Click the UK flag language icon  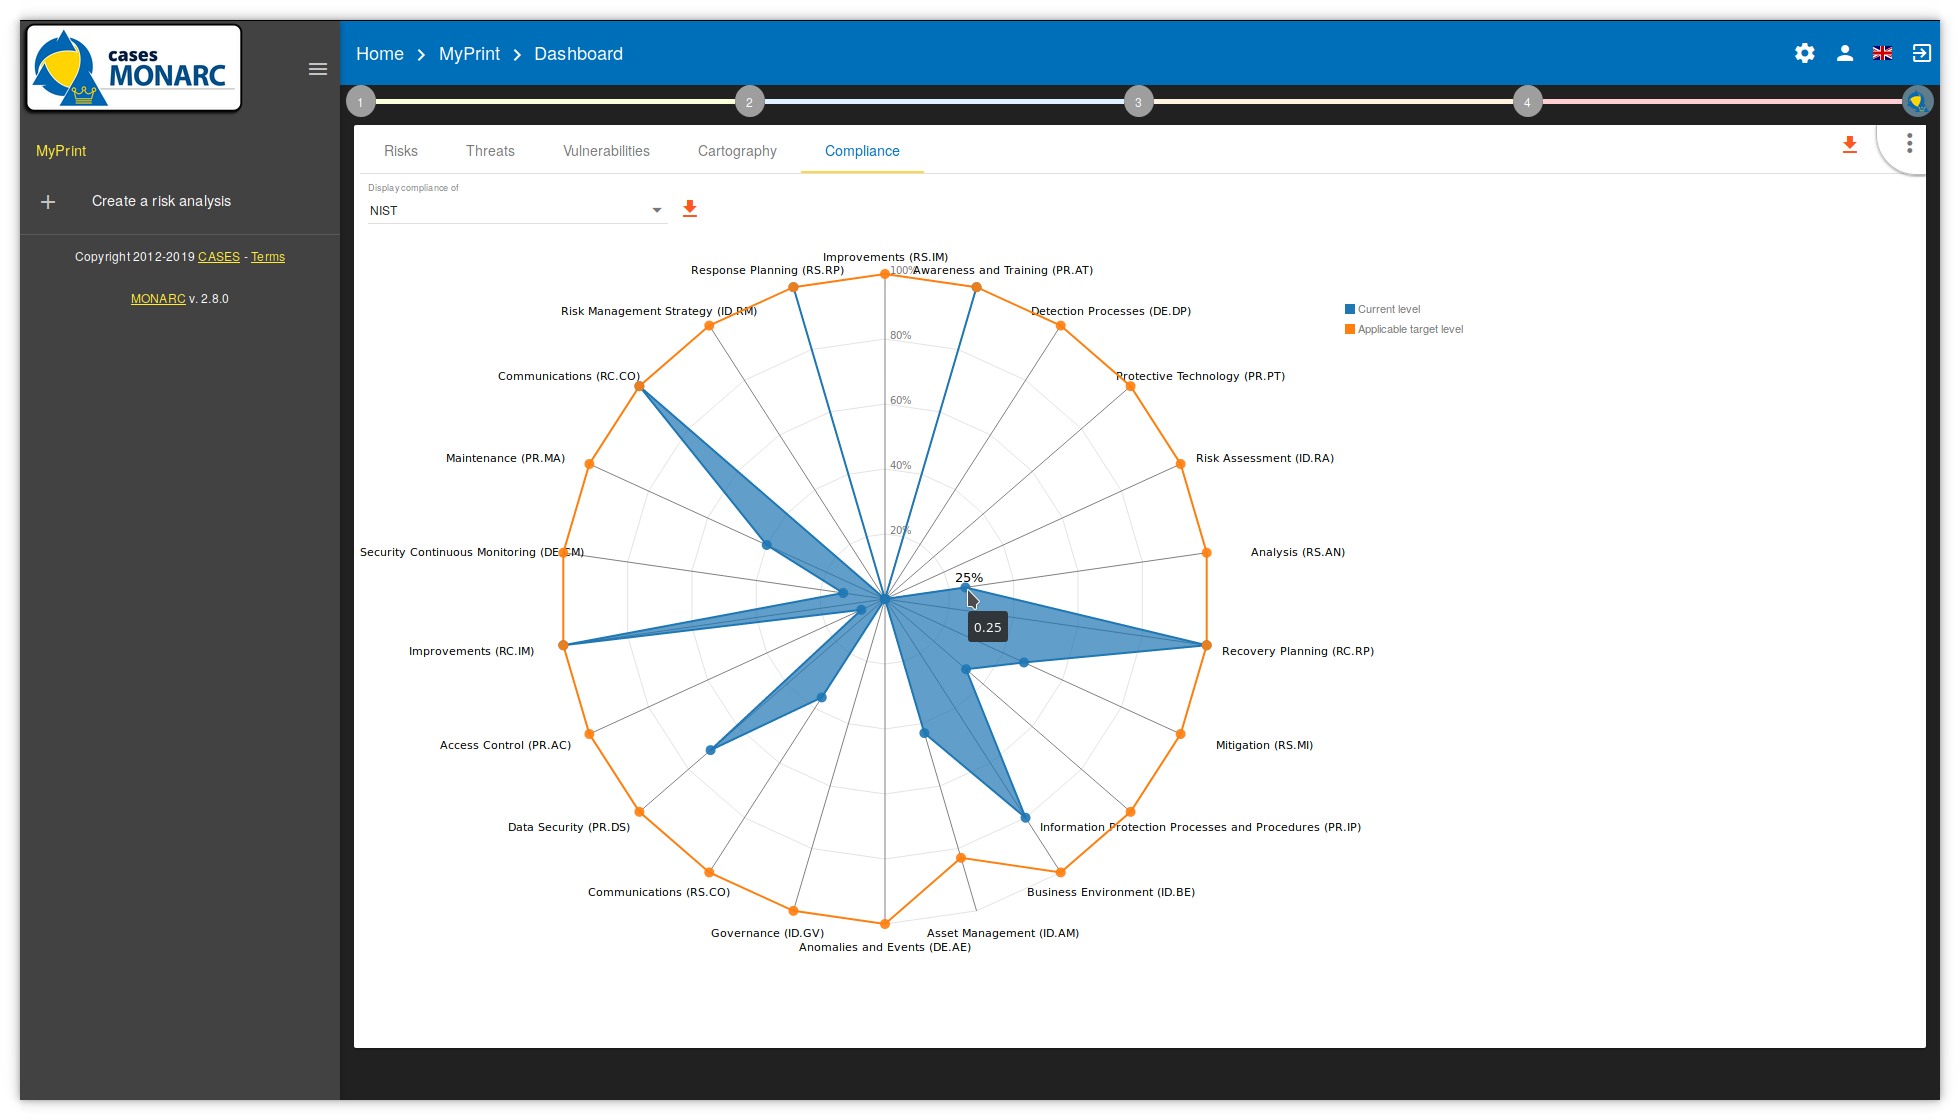click(1882, 52)
